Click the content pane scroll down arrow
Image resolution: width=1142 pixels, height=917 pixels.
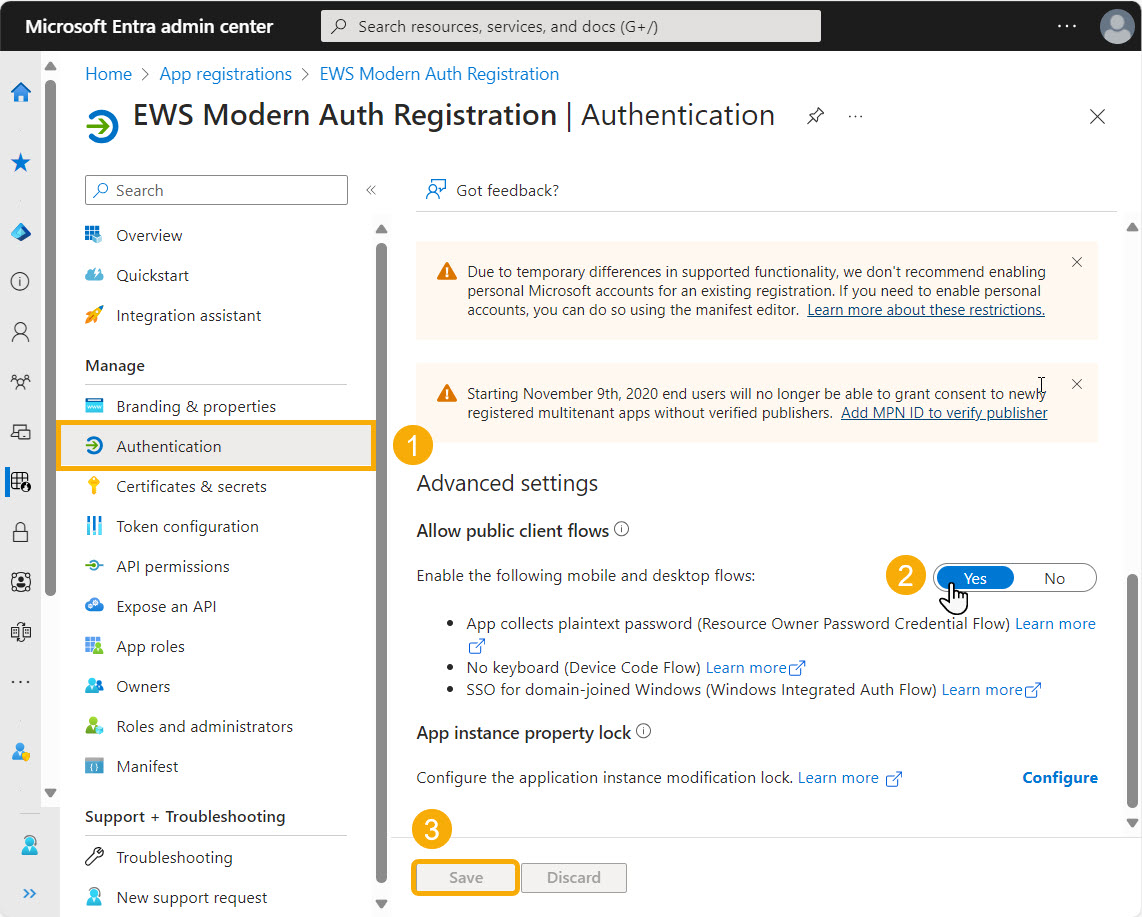click(1132, 823)
